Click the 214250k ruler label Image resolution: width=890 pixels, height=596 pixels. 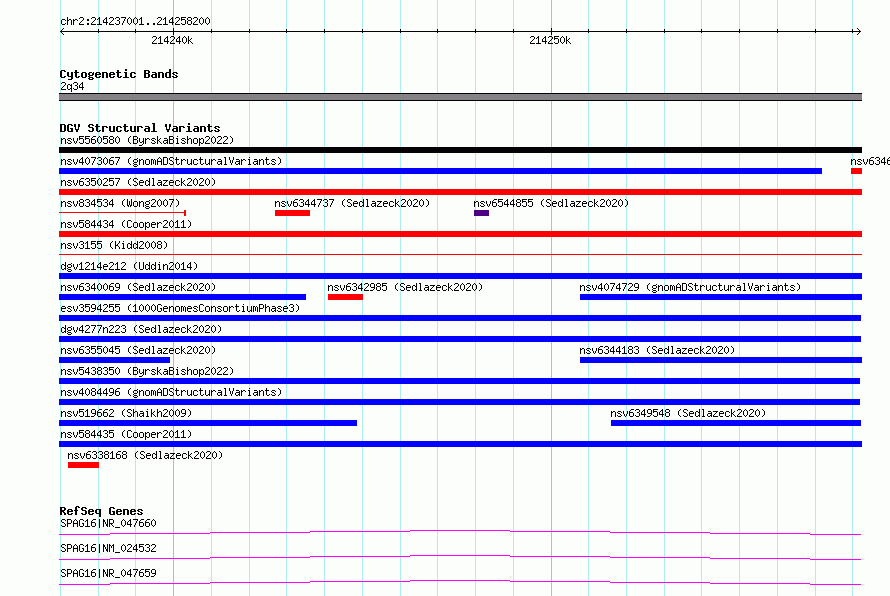pyautogui.click(x=550, y=40)
